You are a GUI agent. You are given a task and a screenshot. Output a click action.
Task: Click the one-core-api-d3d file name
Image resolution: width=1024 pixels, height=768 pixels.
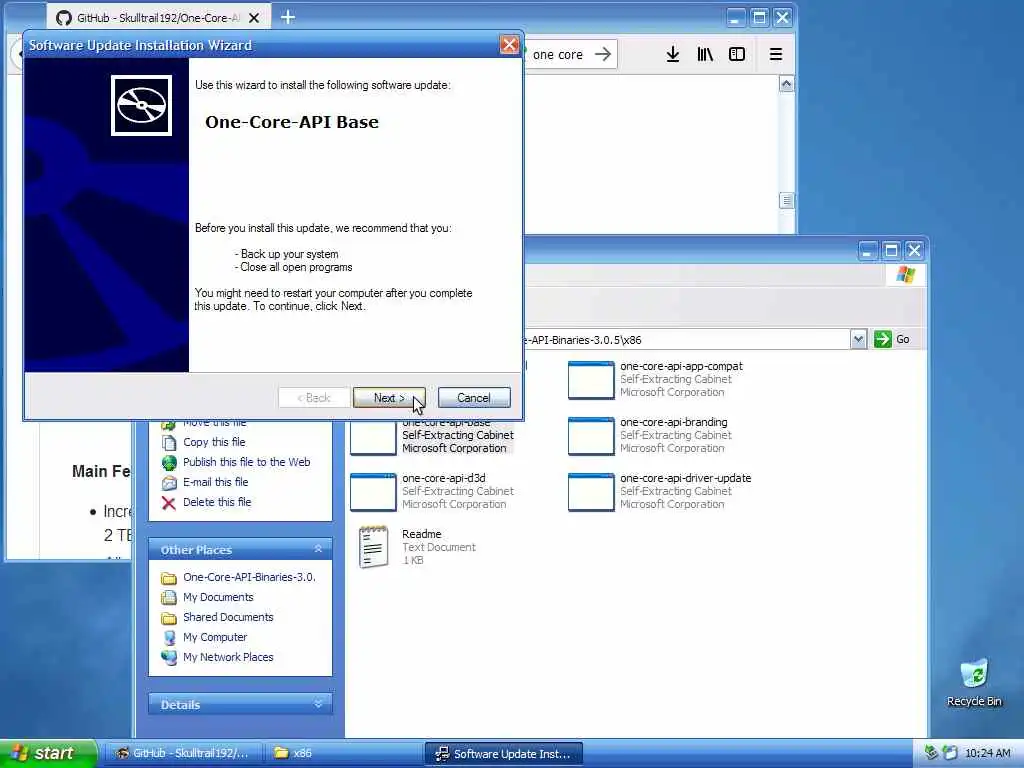[443, 478]
